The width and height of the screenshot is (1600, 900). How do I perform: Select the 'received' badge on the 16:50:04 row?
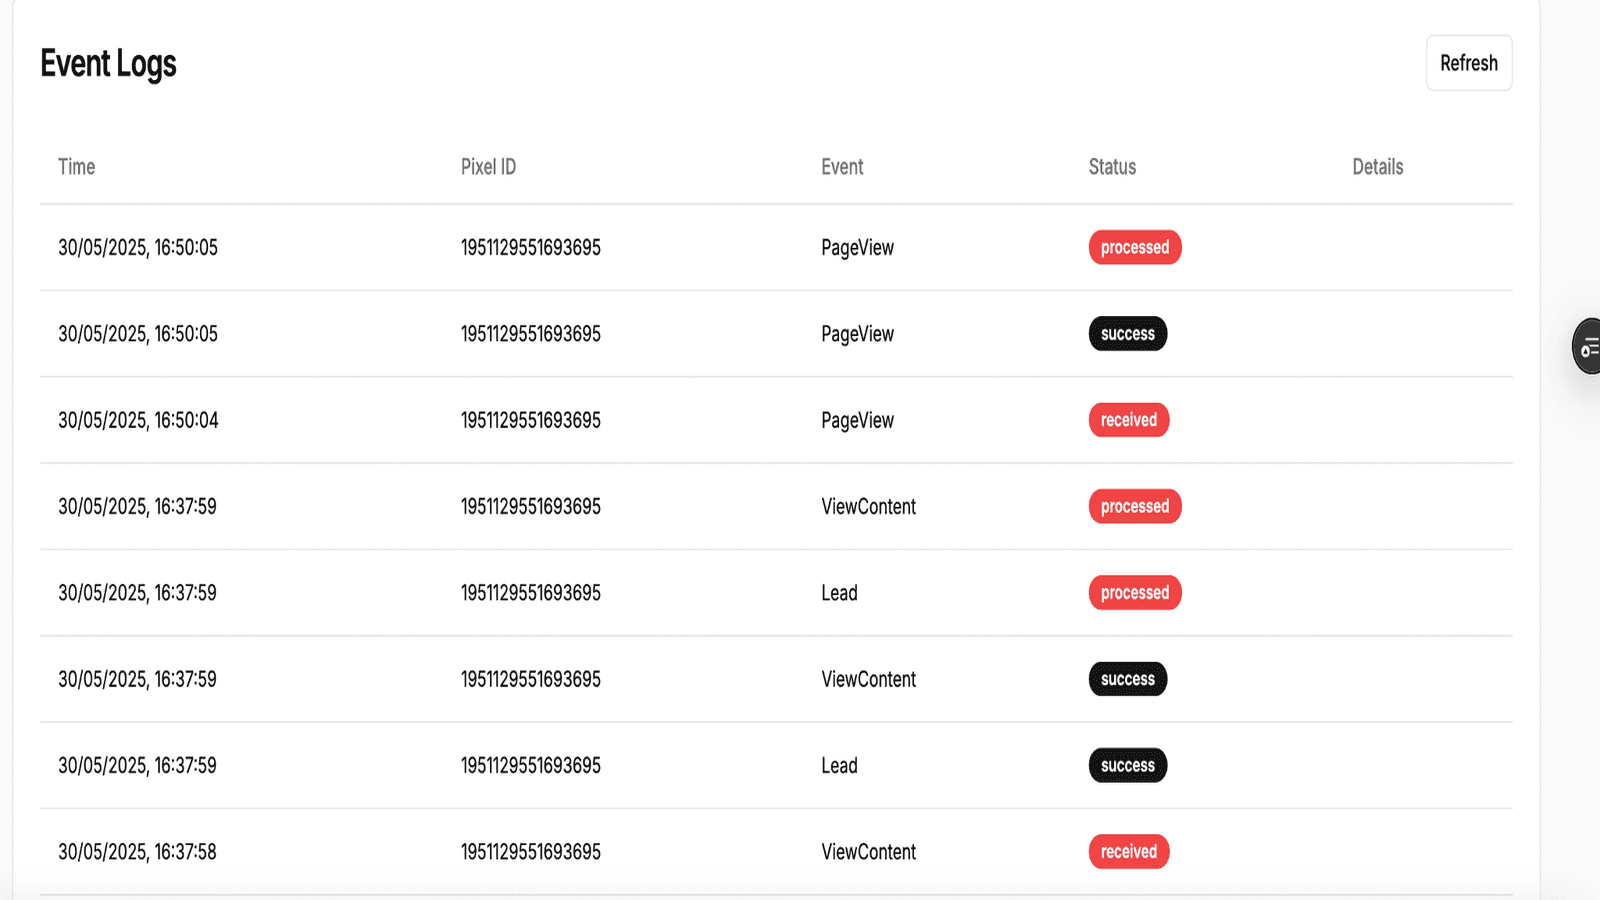pos(1128,420)
